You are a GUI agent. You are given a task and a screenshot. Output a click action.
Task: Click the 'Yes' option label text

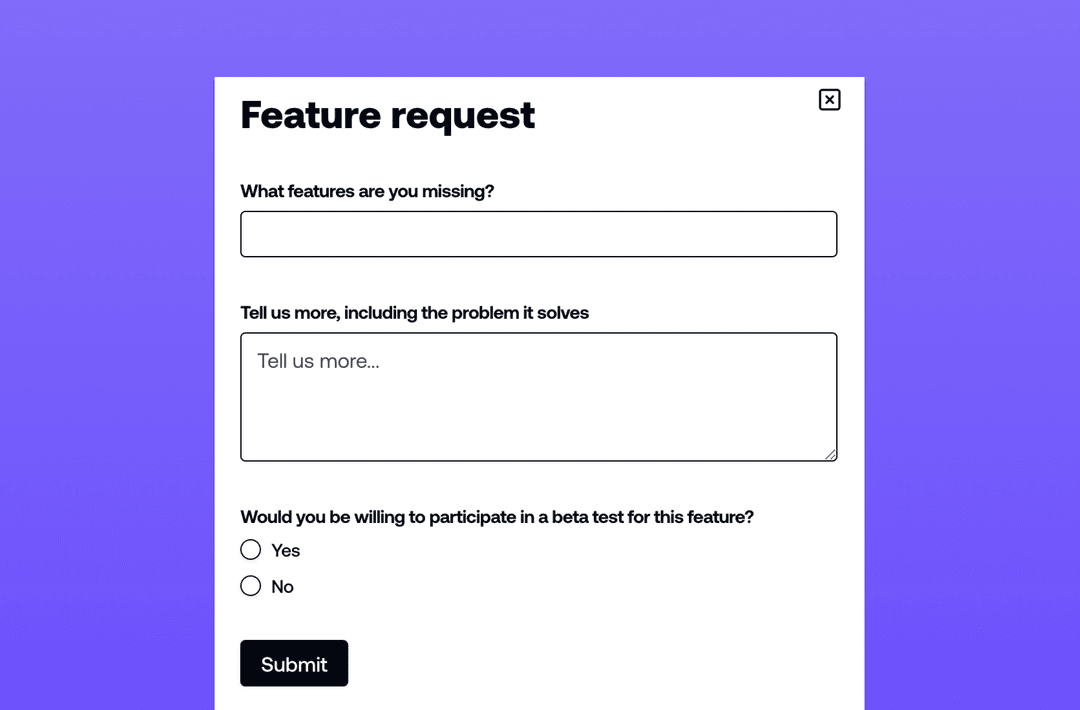click(x=286, y=551)
